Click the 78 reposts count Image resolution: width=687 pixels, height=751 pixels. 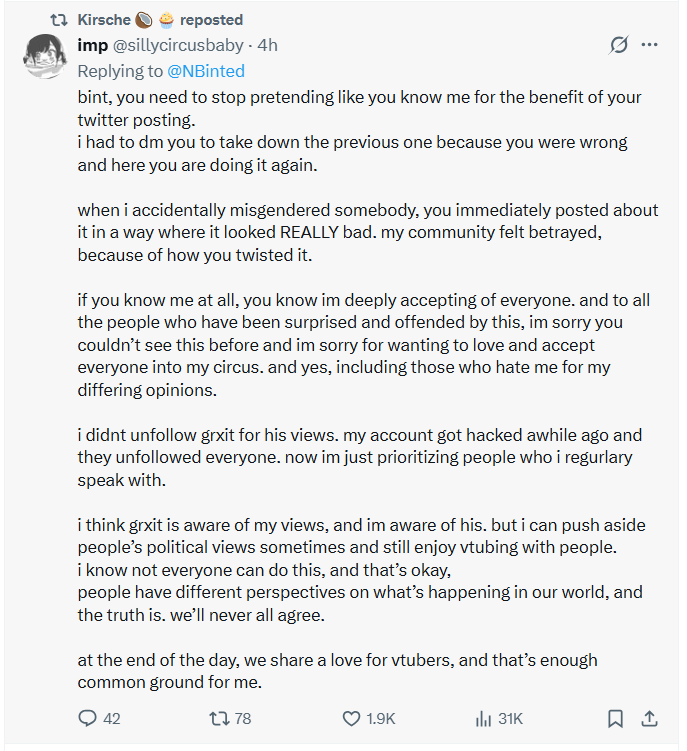(242, 718)
